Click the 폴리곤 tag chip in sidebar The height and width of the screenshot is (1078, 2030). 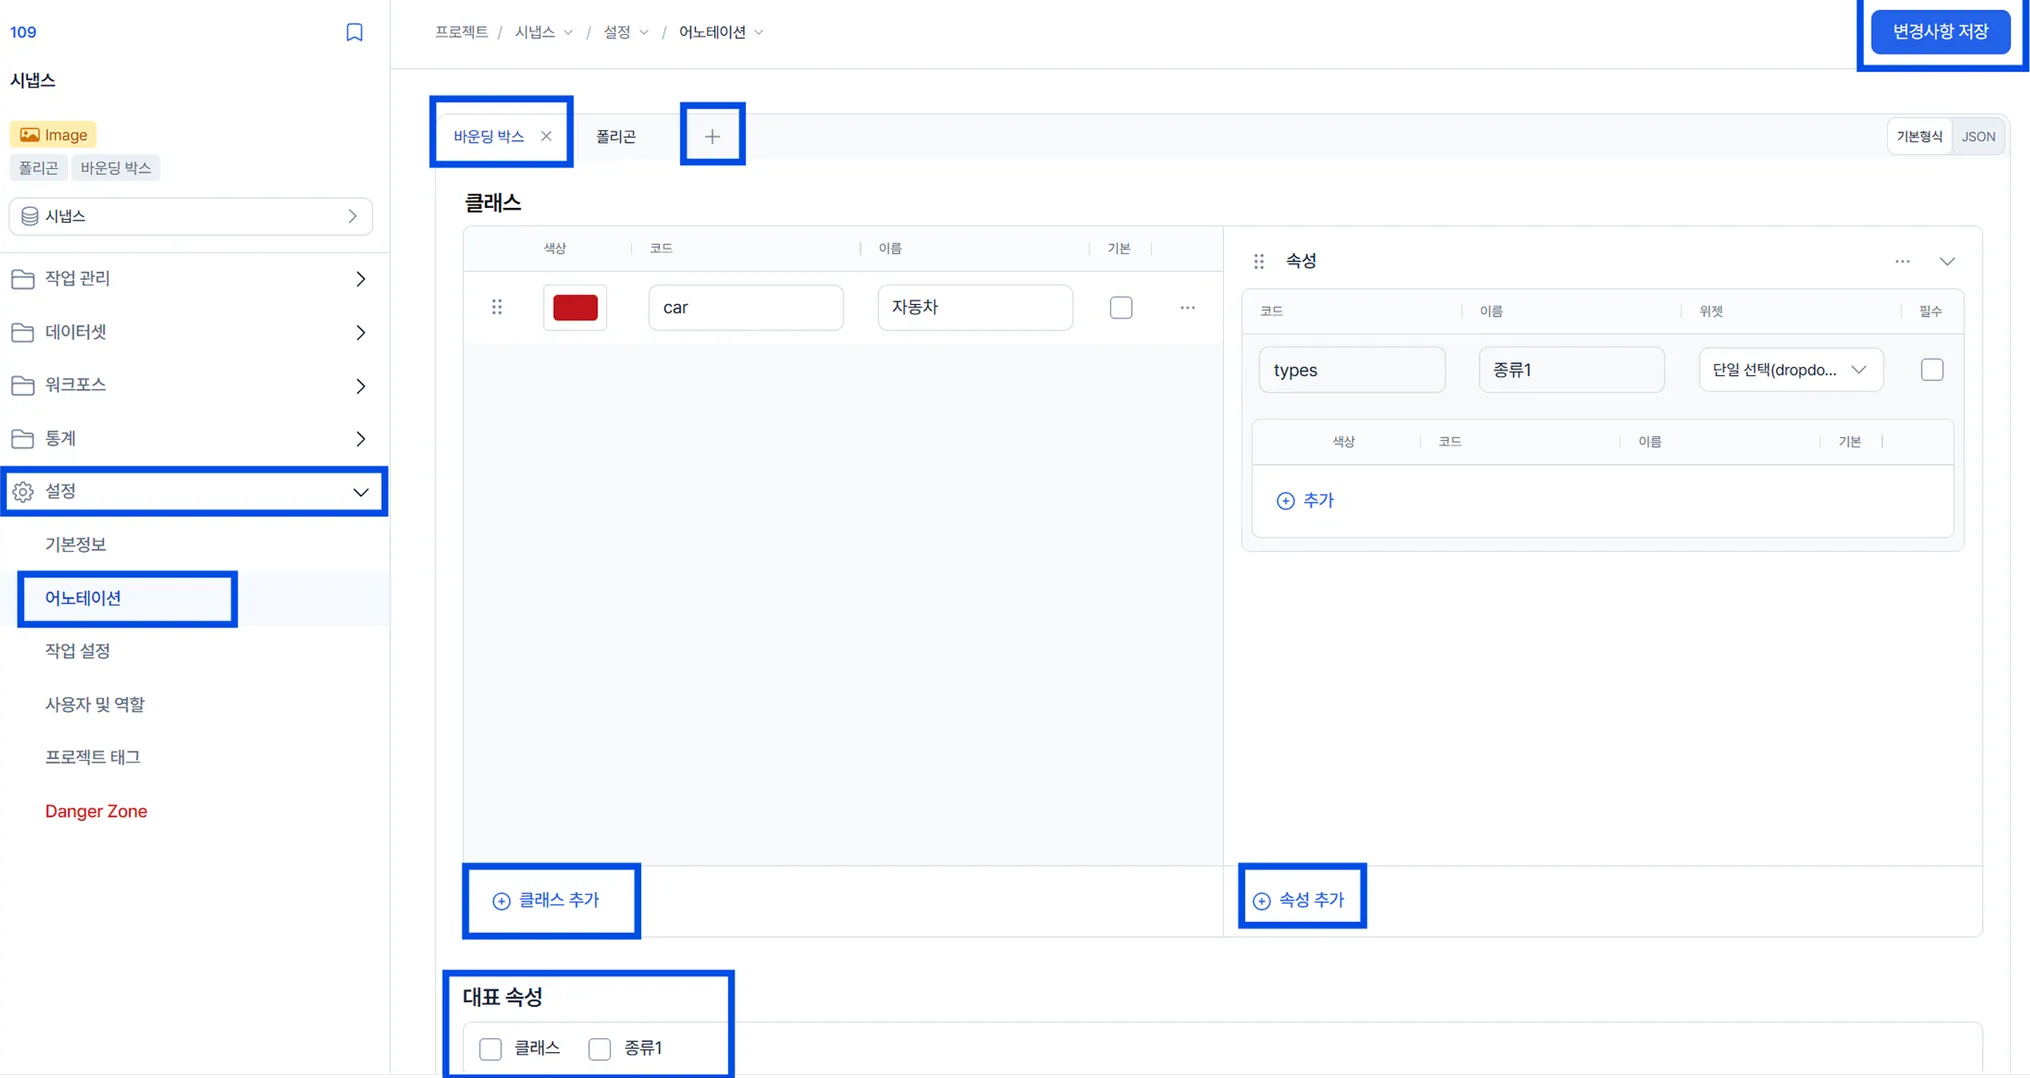tap(38, 168)
